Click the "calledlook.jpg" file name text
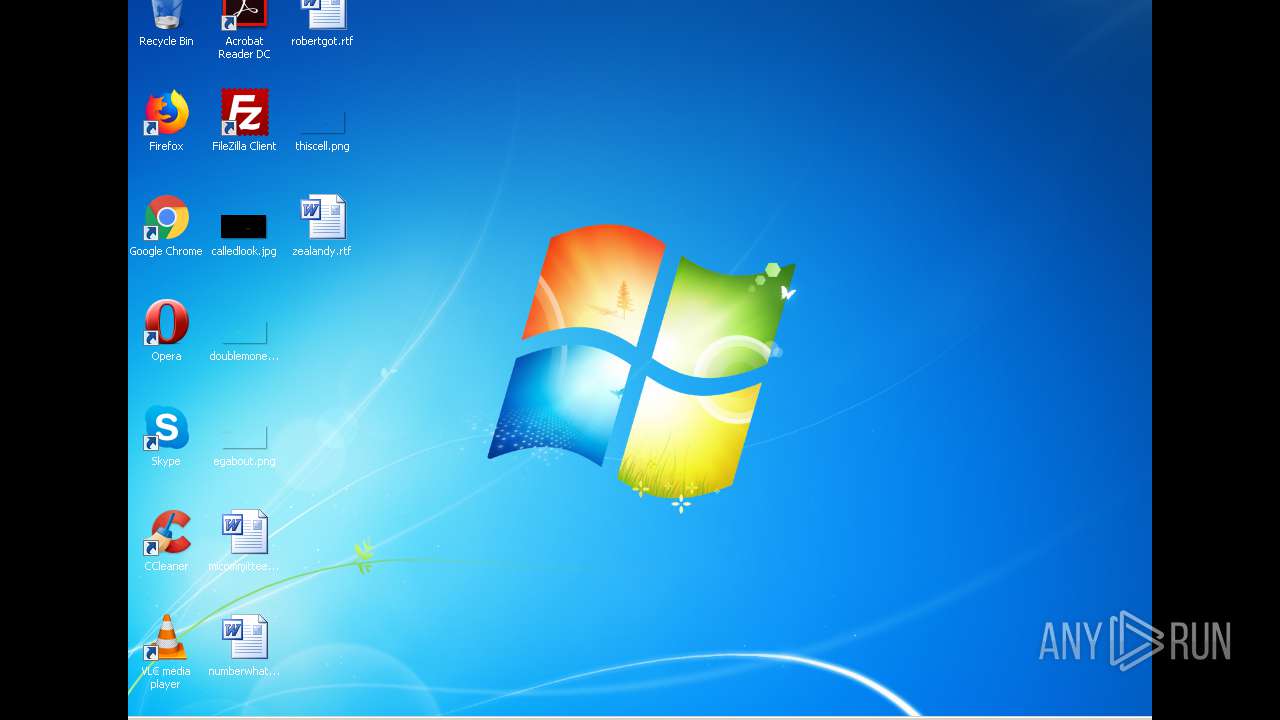 point(244,251)
